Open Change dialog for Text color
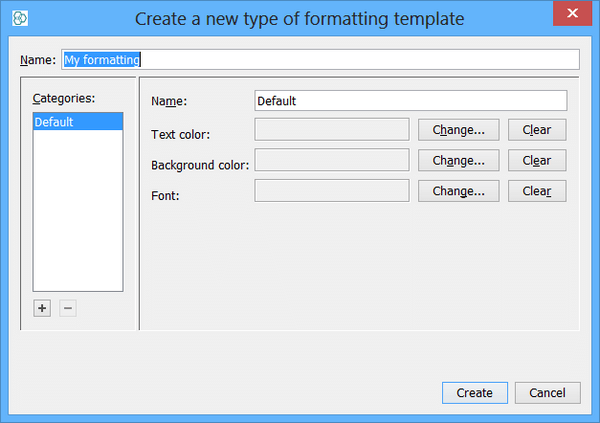 [458, 130]
